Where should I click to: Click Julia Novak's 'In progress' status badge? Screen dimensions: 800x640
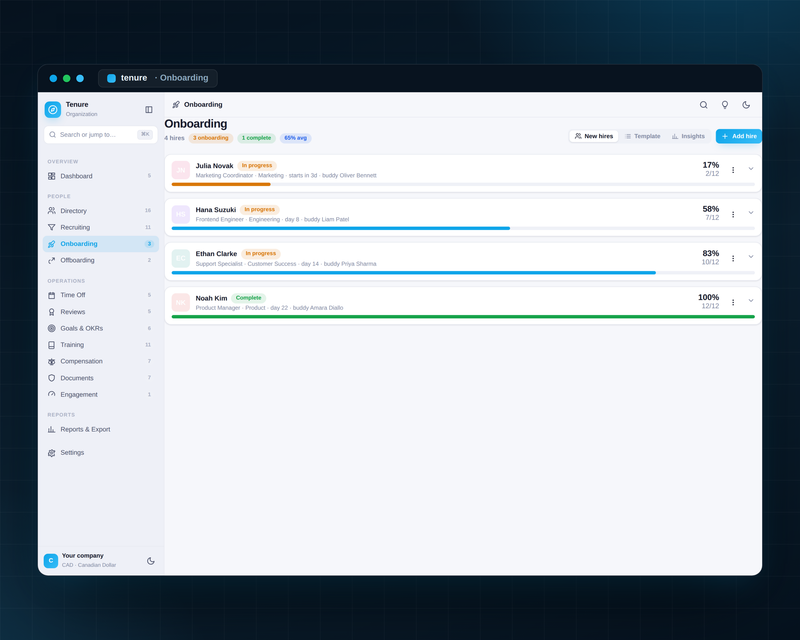(x=257, y=165)
